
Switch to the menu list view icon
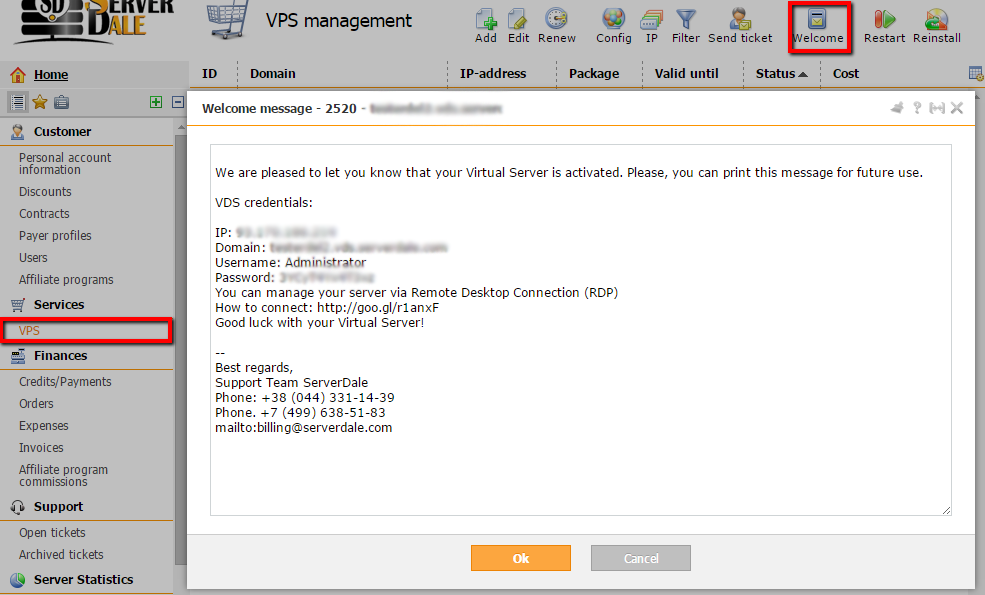pyautogui.click(x=18, y=102)
